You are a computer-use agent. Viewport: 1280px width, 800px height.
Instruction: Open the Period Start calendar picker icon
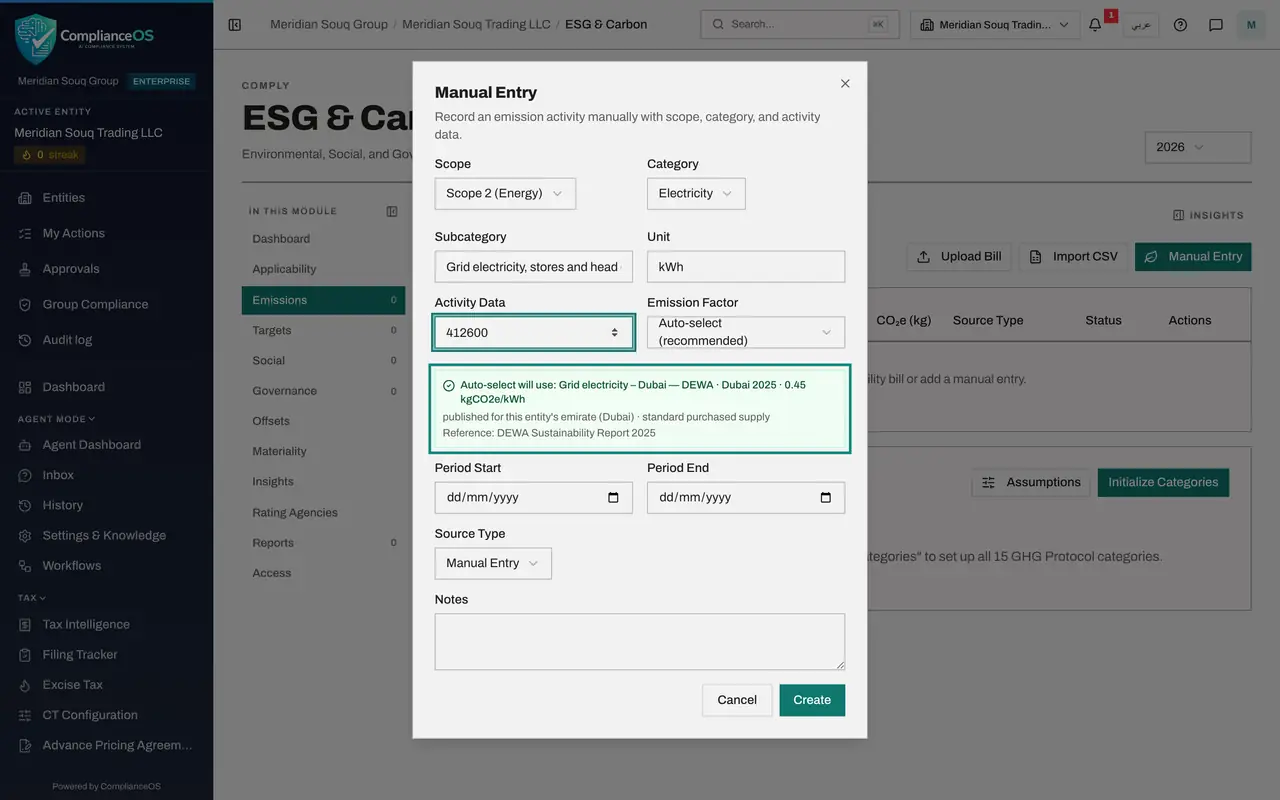pyautogui.click(x=614, y=497)
